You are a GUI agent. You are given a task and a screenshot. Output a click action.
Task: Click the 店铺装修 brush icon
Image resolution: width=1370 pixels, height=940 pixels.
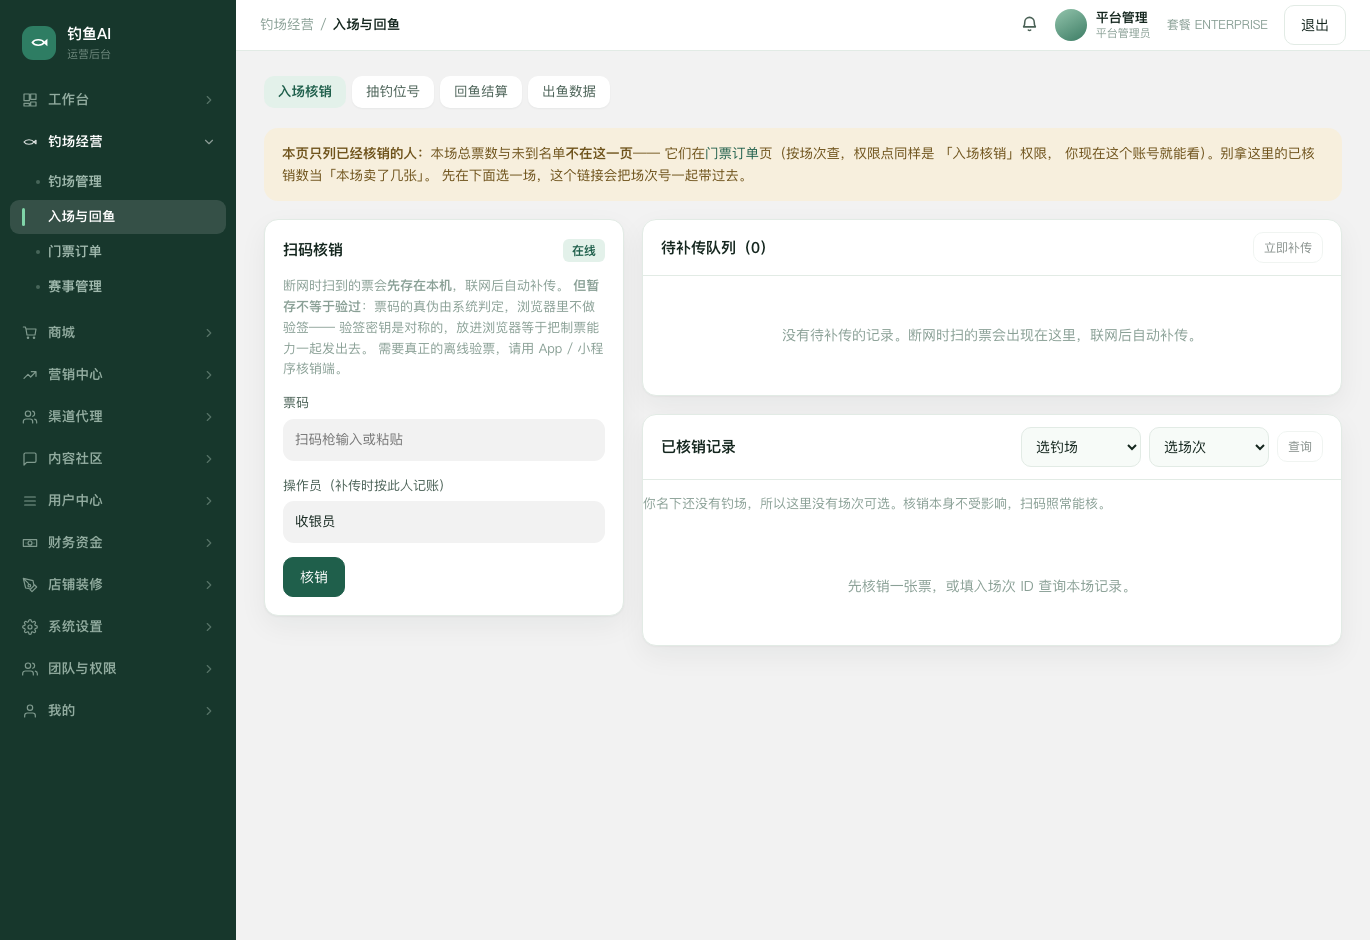point(30,585)
